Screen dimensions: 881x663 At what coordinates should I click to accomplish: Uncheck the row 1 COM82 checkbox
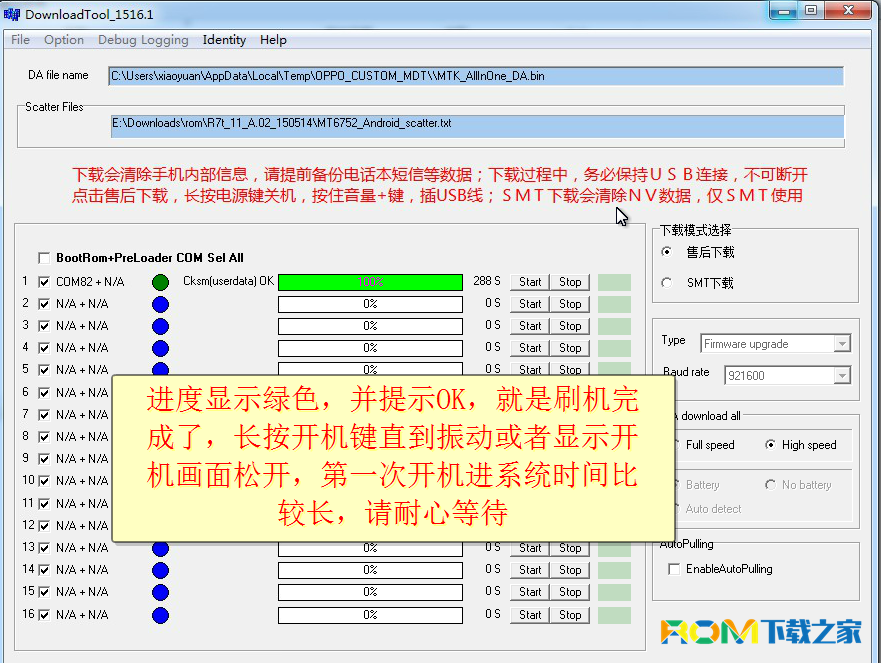point(44,281)
